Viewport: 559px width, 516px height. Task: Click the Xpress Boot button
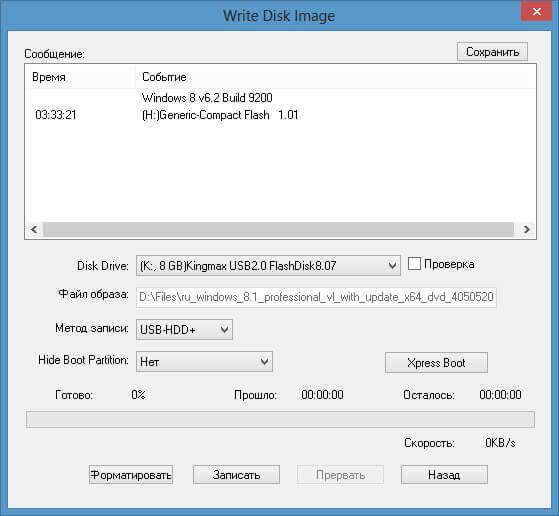pos(436,363)
